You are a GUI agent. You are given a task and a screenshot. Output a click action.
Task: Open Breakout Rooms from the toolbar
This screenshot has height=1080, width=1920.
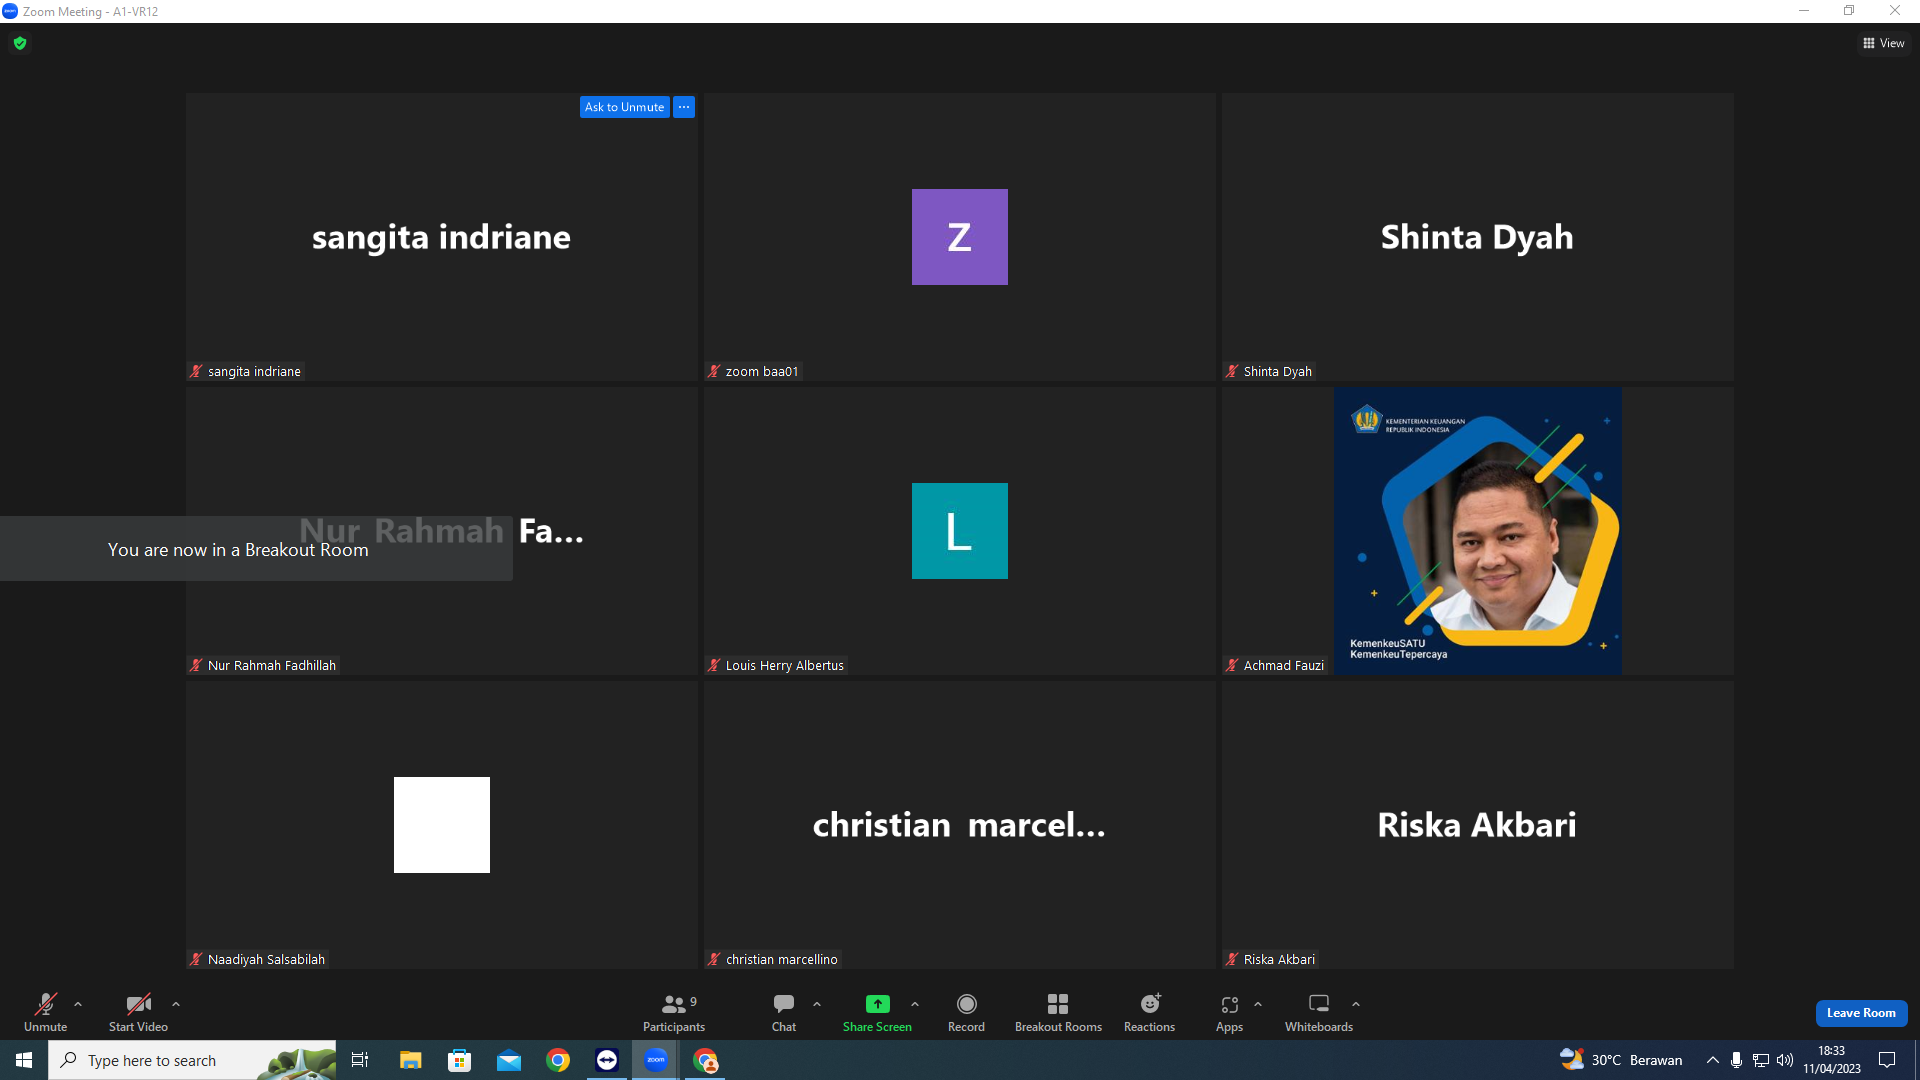[1058, 1012]
